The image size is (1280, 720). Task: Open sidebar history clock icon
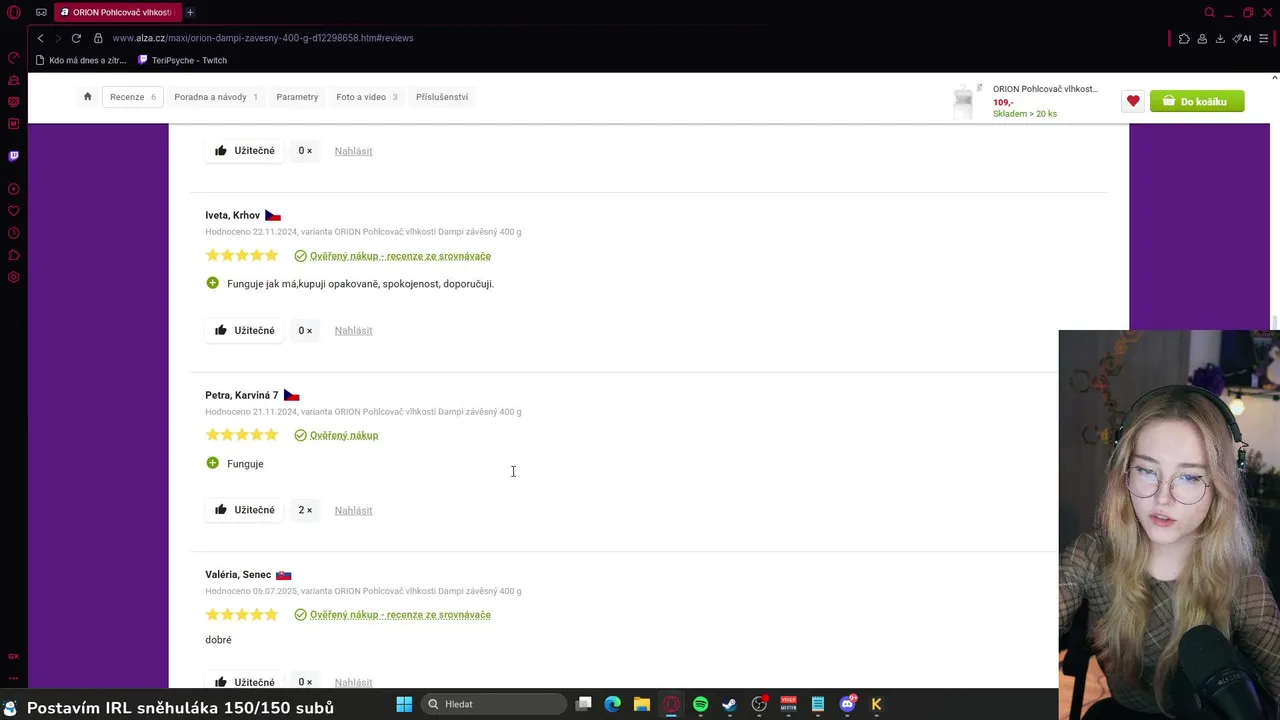click(x=13, y=233)
